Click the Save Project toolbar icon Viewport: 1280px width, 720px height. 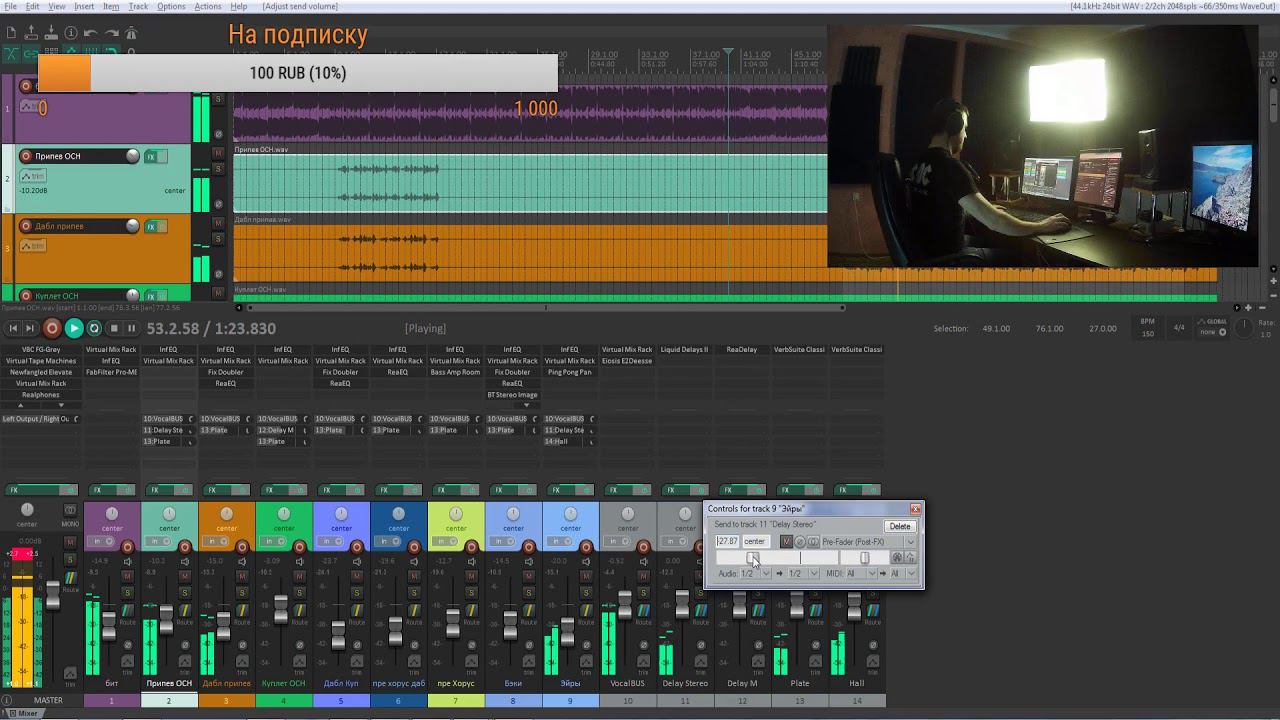(51, 33)
